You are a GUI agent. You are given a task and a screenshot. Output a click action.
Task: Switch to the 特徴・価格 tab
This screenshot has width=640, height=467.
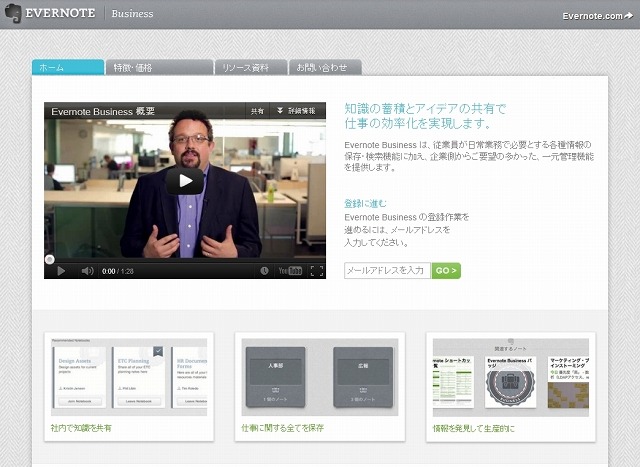click(160, 67)
